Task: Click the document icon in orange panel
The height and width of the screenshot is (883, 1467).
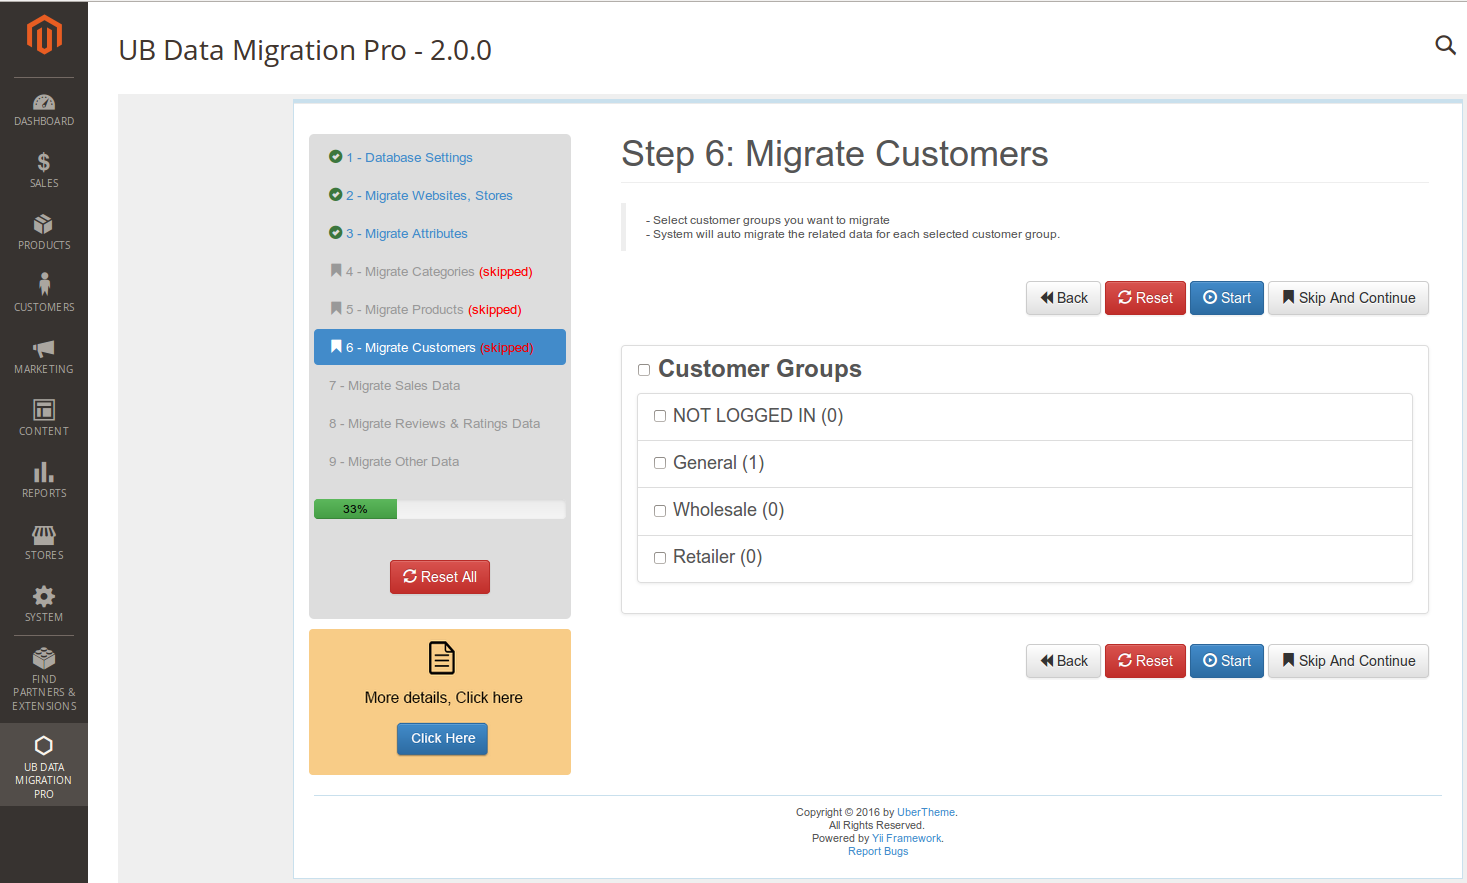Action: click(x=442, y=658)
